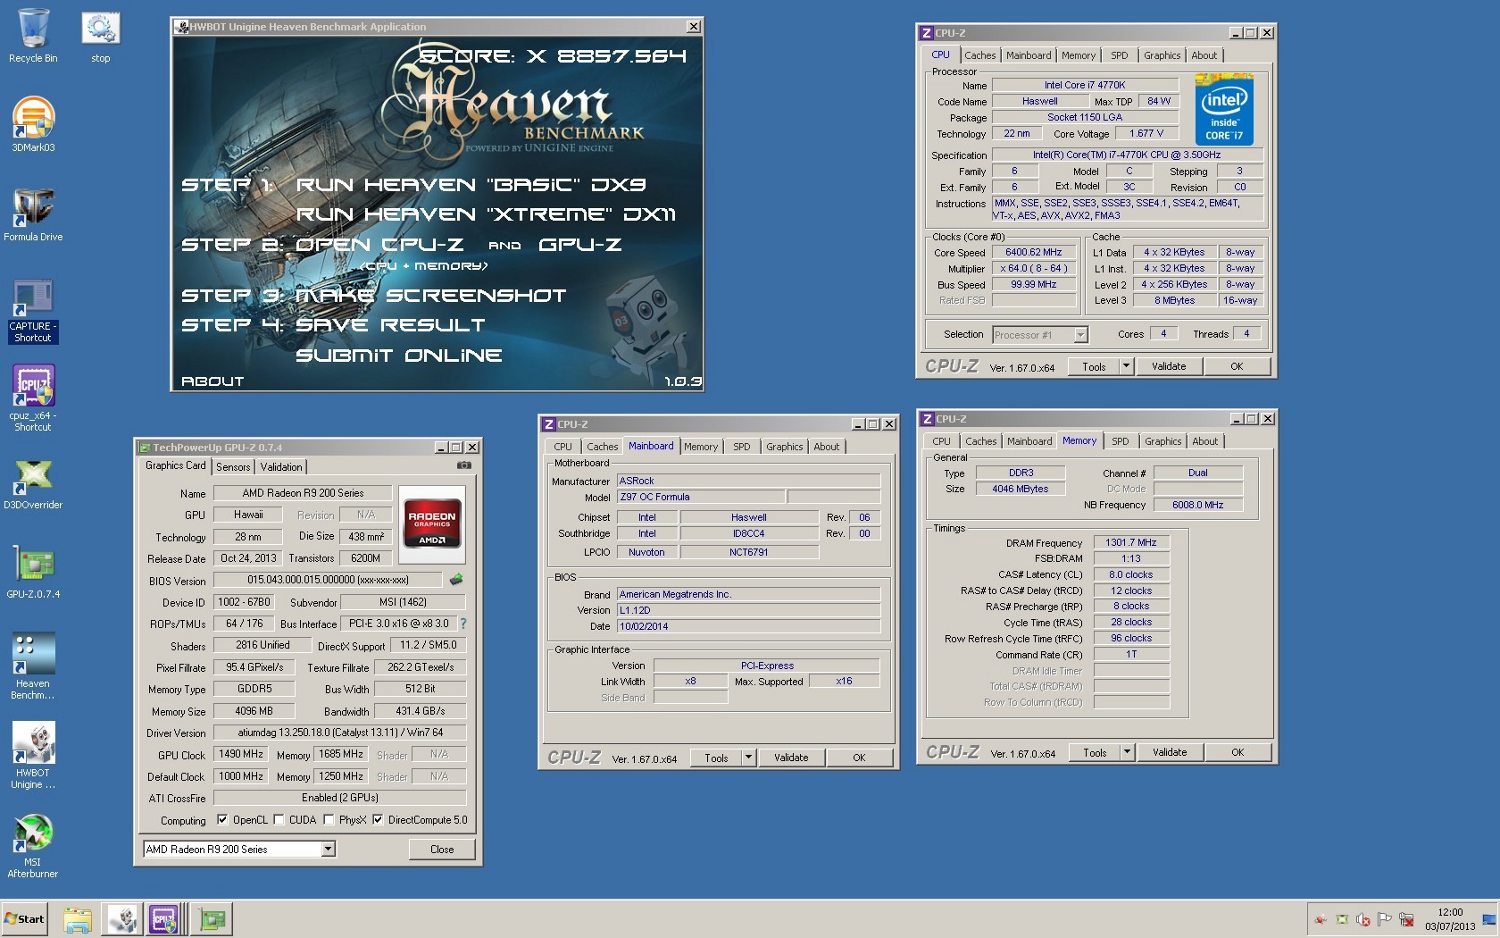
Task: Click MAKE SCREENSHOT in Heaven app
Action: [430, 296]
